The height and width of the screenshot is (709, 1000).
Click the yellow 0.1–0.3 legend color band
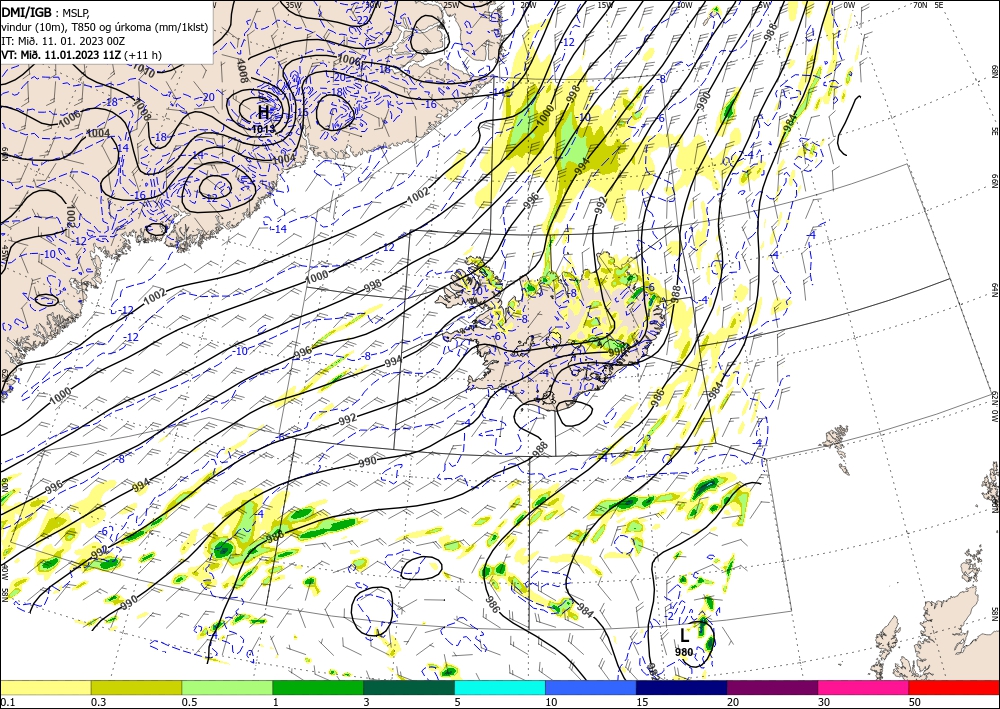click(x=45, y=687)
